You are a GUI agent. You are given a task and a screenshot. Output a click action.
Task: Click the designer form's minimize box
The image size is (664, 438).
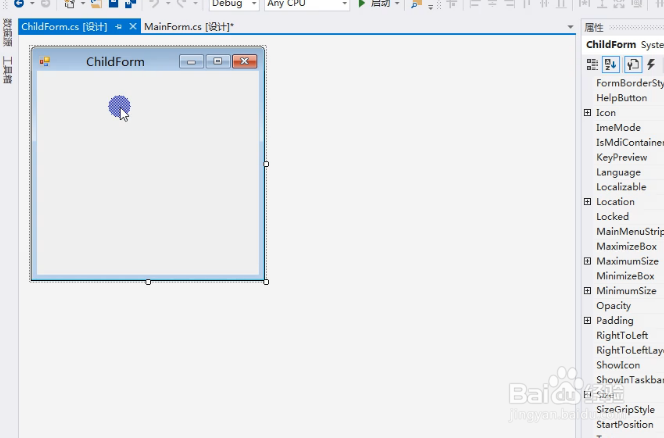(x=191, y=61)
